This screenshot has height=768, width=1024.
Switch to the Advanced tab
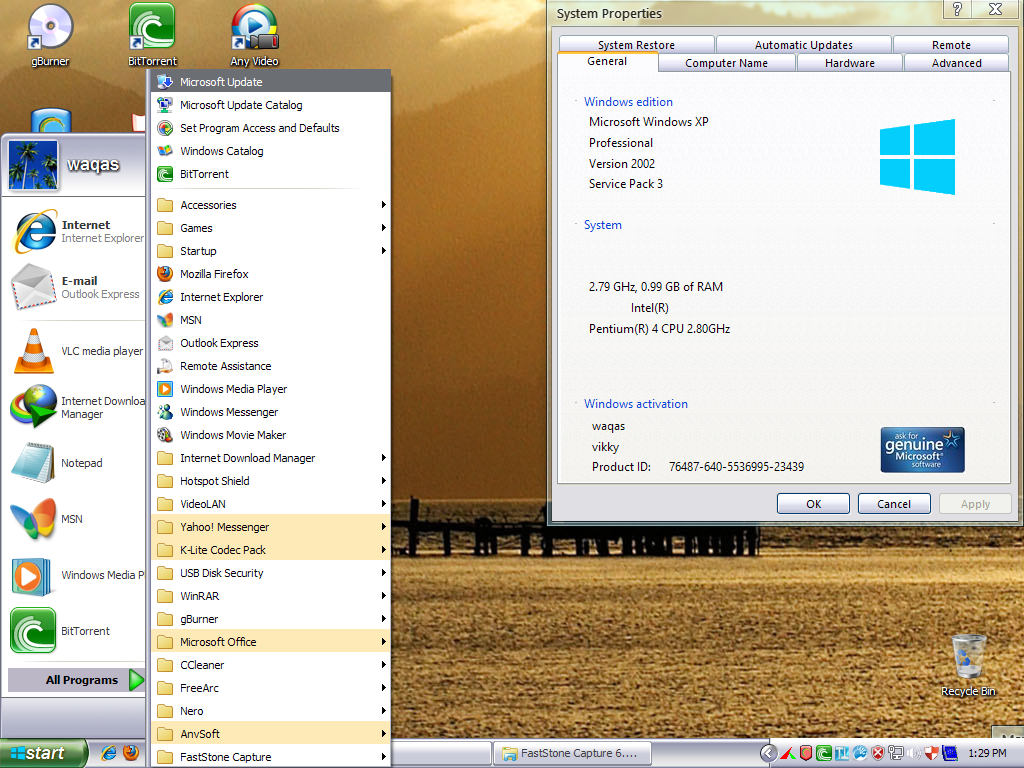[x=956, y=63]
